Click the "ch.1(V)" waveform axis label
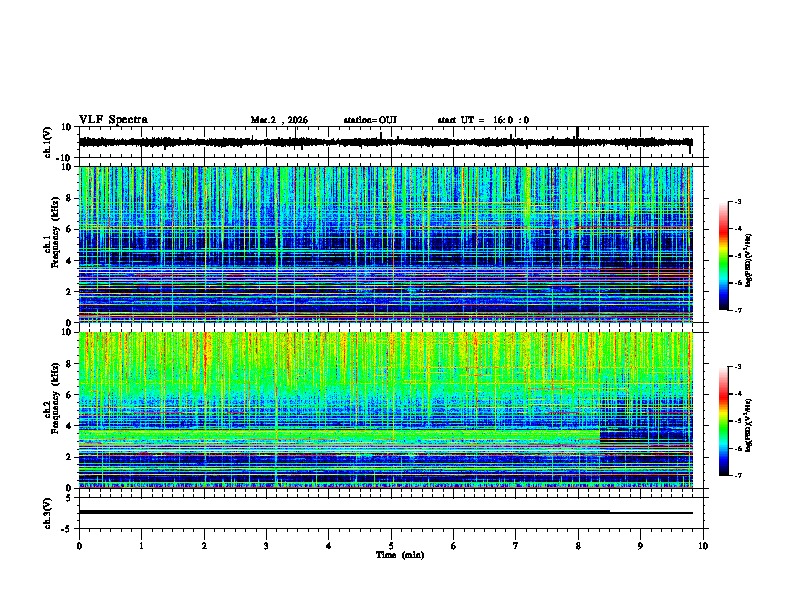 click(48, 142)
